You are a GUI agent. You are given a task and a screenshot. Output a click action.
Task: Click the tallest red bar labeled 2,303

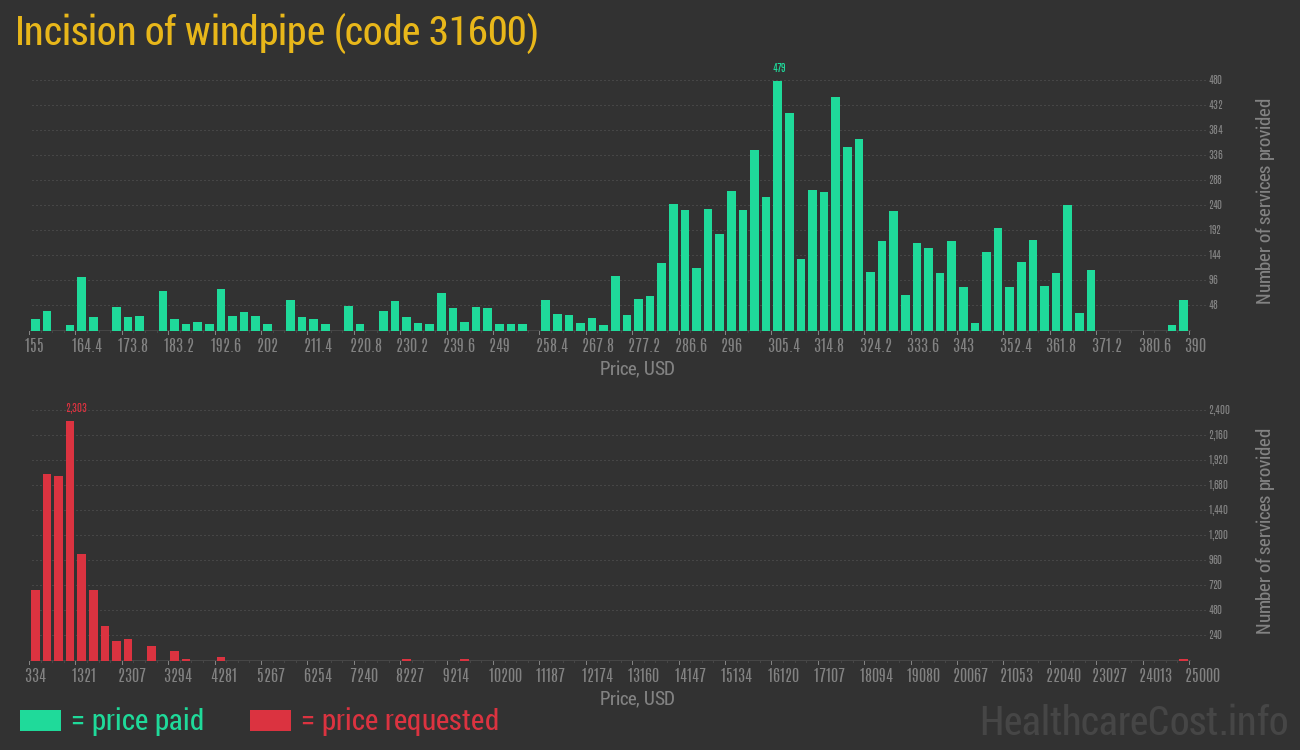(70, 540)
